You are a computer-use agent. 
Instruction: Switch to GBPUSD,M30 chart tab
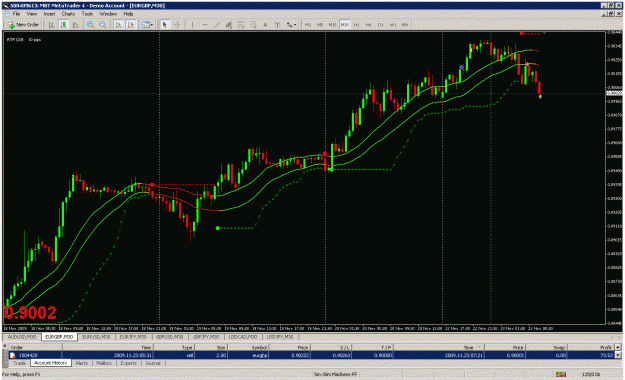(170, 337)
